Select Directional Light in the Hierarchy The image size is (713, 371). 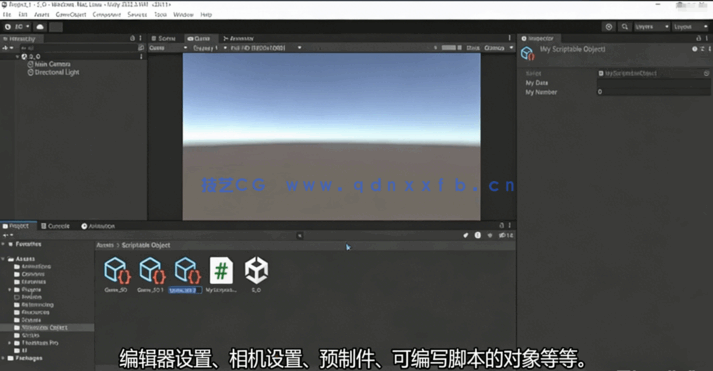point(53,72)
